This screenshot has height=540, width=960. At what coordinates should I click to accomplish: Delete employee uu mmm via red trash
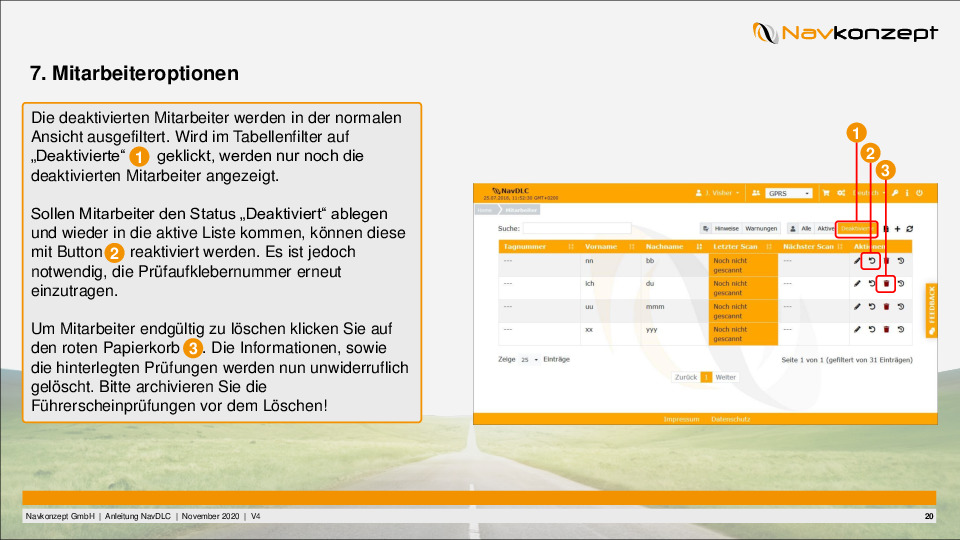pos(886,307)
